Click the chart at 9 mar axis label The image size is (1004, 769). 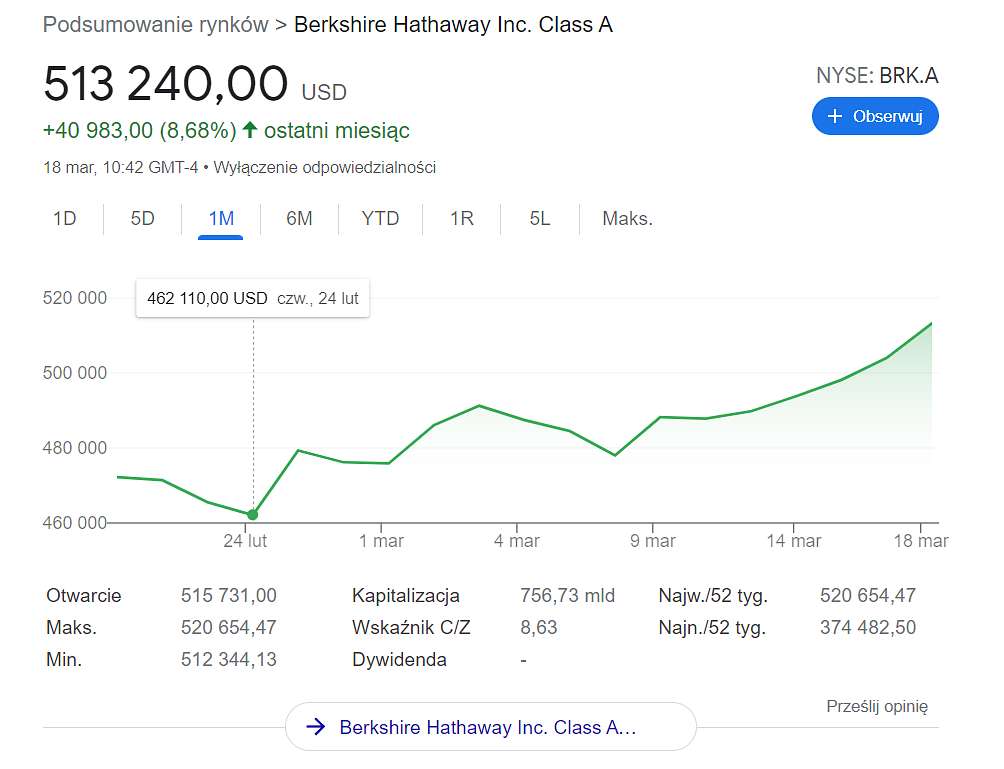coord(652,540)
